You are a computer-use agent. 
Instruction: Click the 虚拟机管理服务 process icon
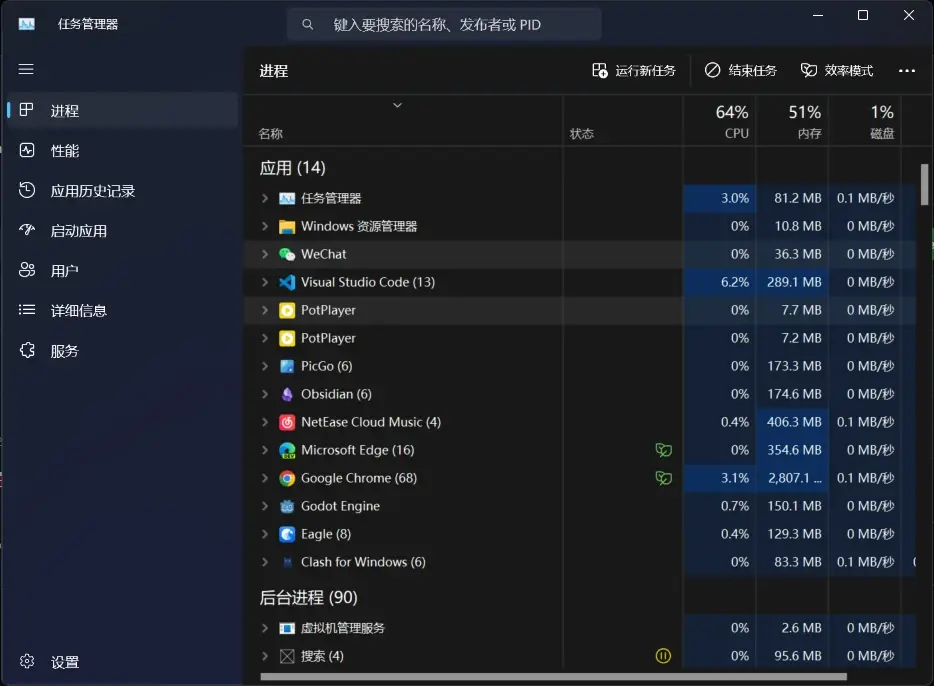[287, 628]
